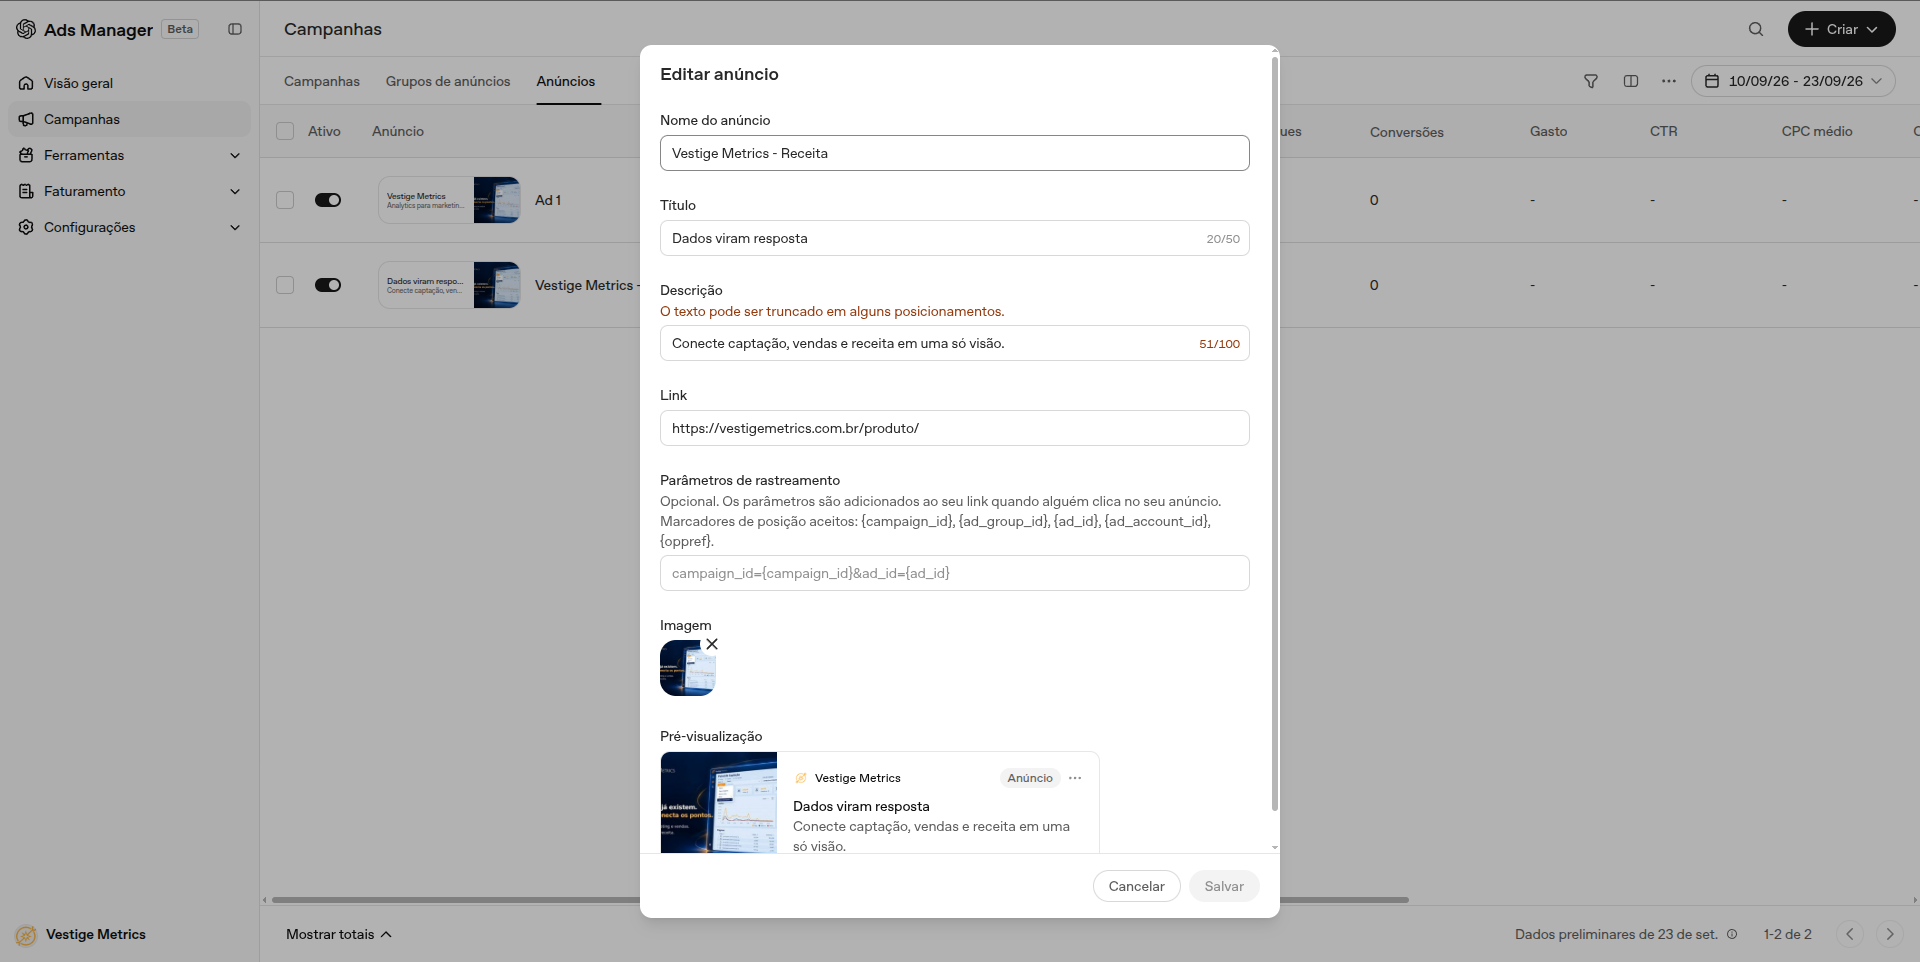Open the column layout icon
The height and width of the screenshot is (962, 1920).
[1631, 81]
